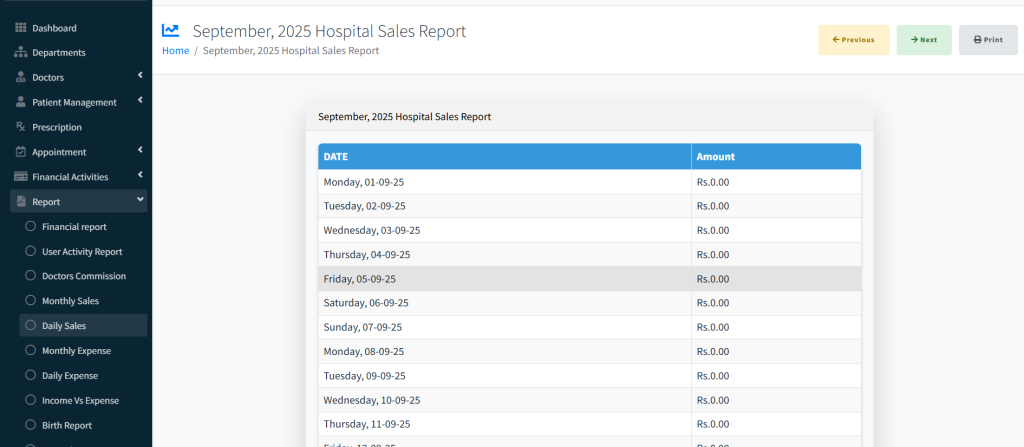Click the Departments hierarchy icon

pos(20,52)
